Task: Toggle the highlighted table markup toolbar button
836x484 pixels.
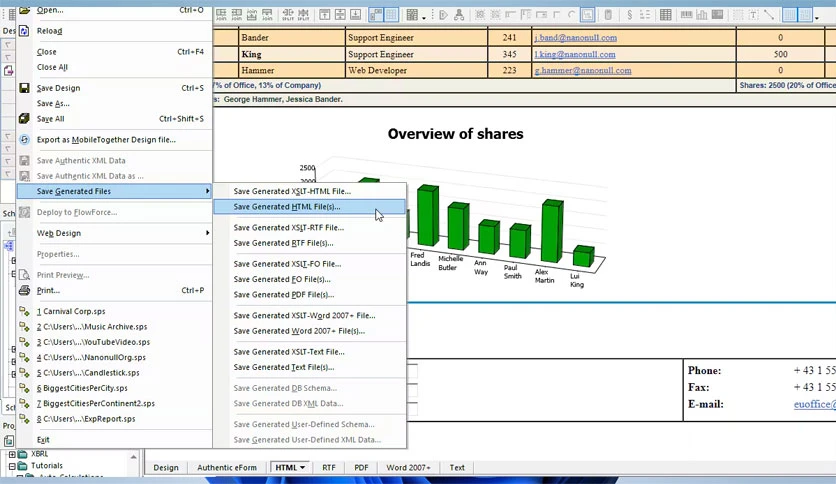Action: click(x=376, y=15)
